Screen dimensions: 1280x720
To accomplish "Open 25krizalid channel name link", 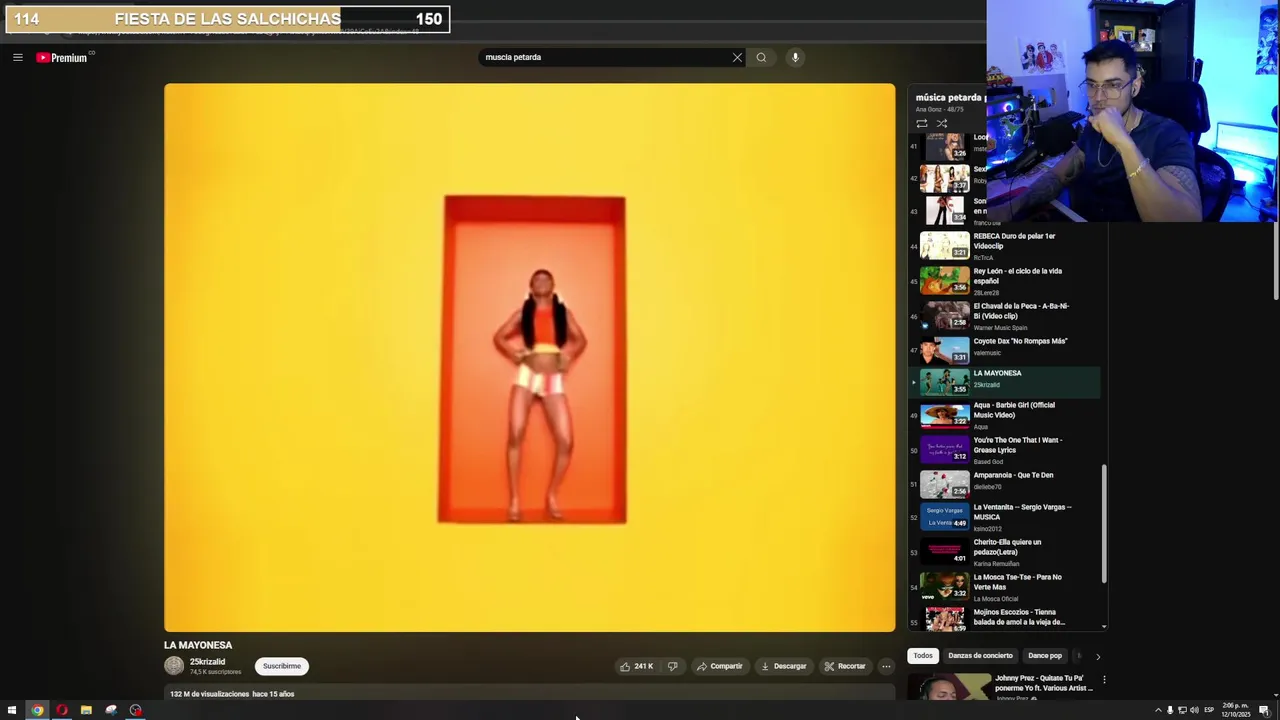I will coord(208,662).
